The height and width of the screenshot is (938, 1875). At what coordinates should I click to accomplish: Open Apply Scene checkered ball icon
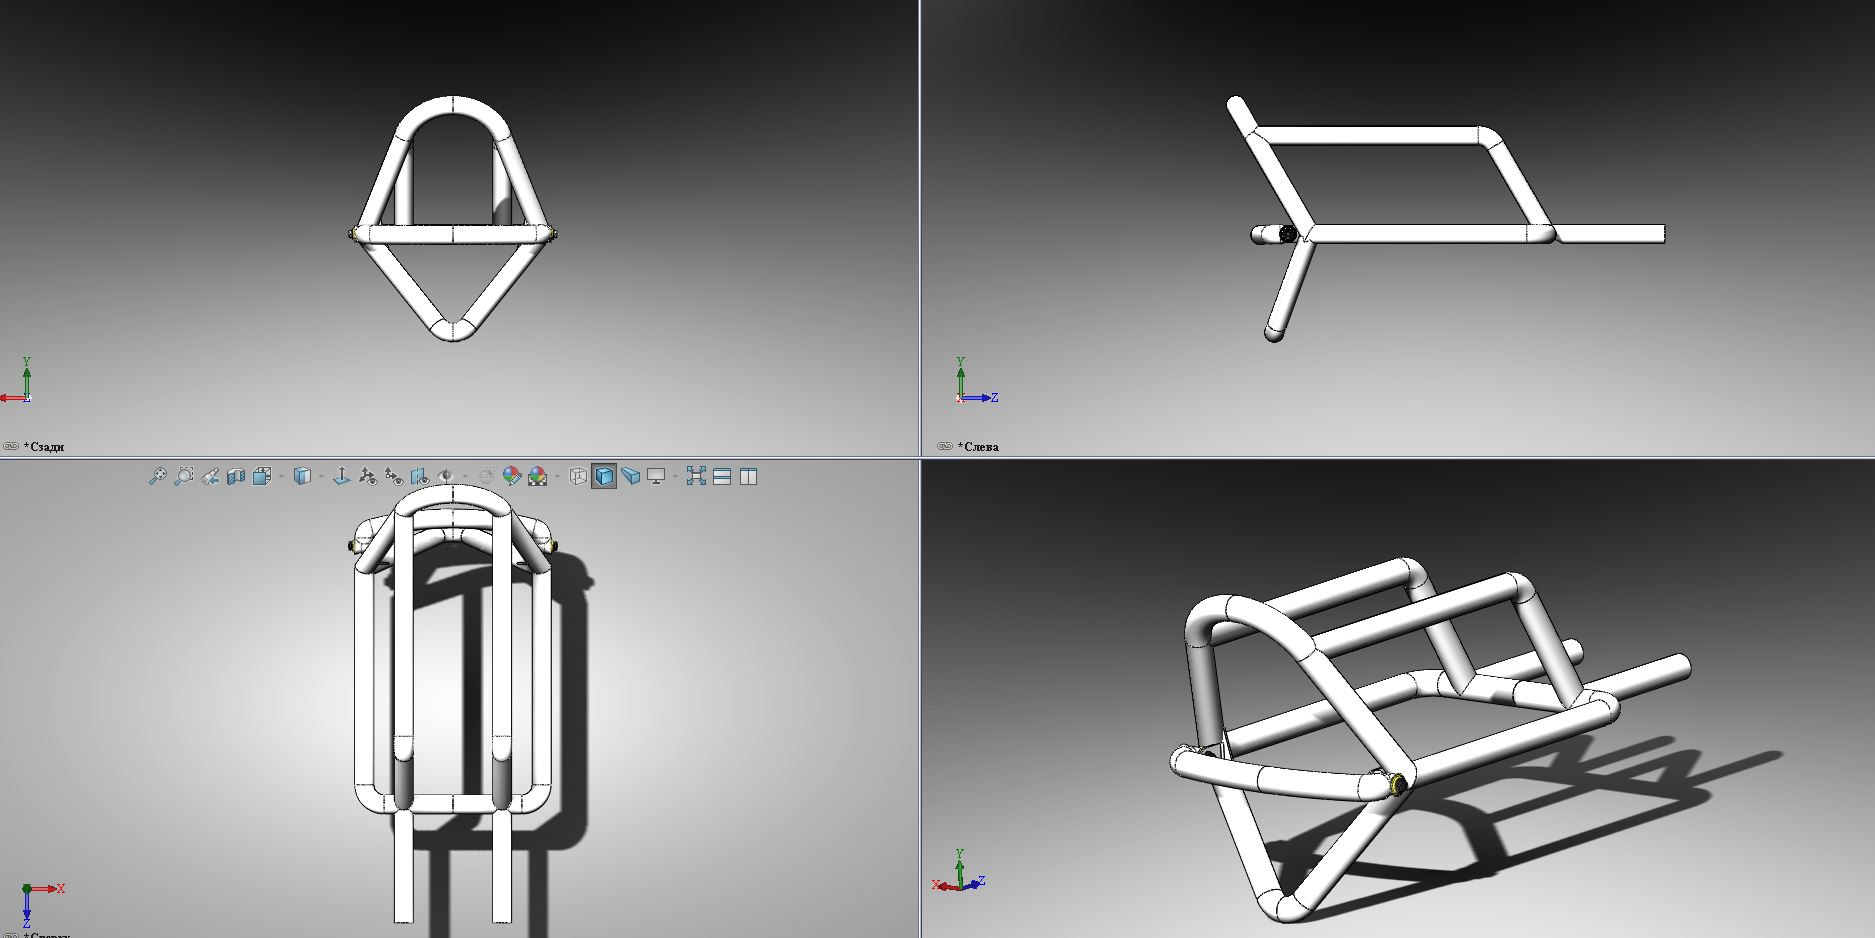point(537,476)
